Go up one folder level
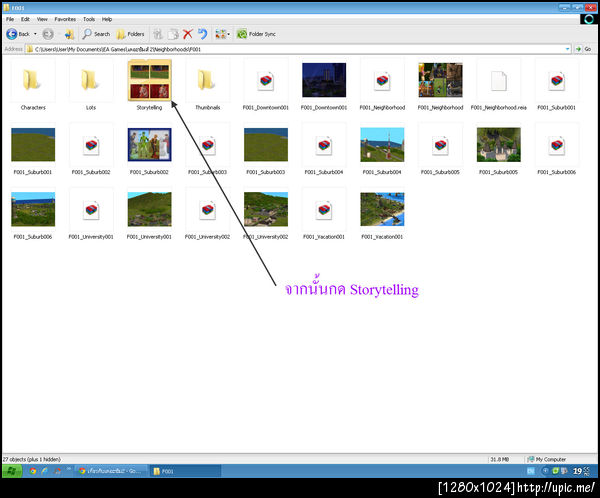The height and width of the screenshot is (498, 600). point(69,34)
